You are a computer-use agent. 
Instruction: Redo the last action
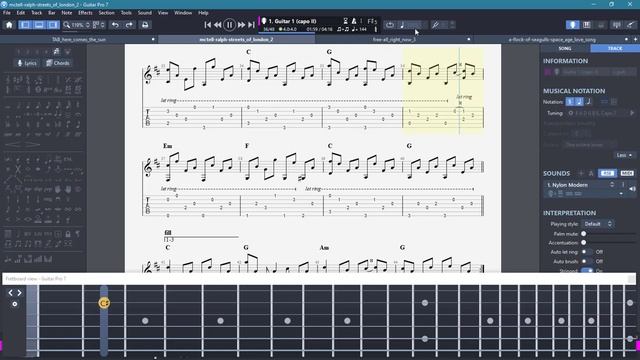129,25
